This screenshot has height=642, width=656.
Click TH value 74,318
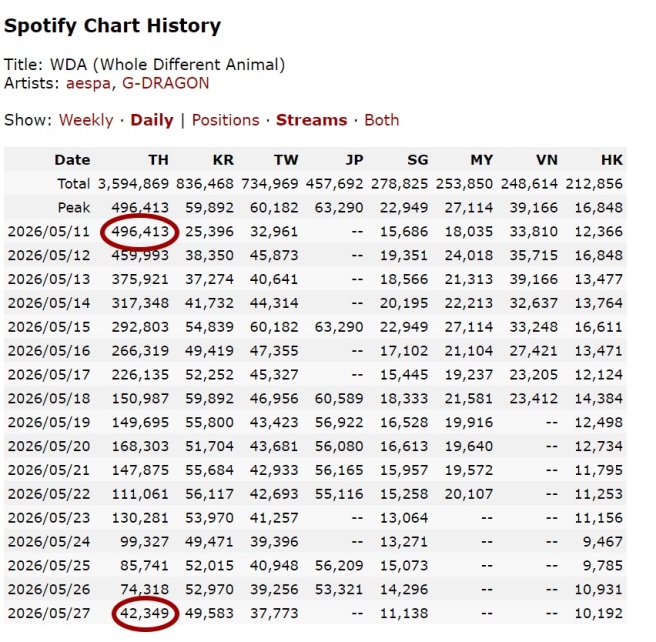[144, 589]
